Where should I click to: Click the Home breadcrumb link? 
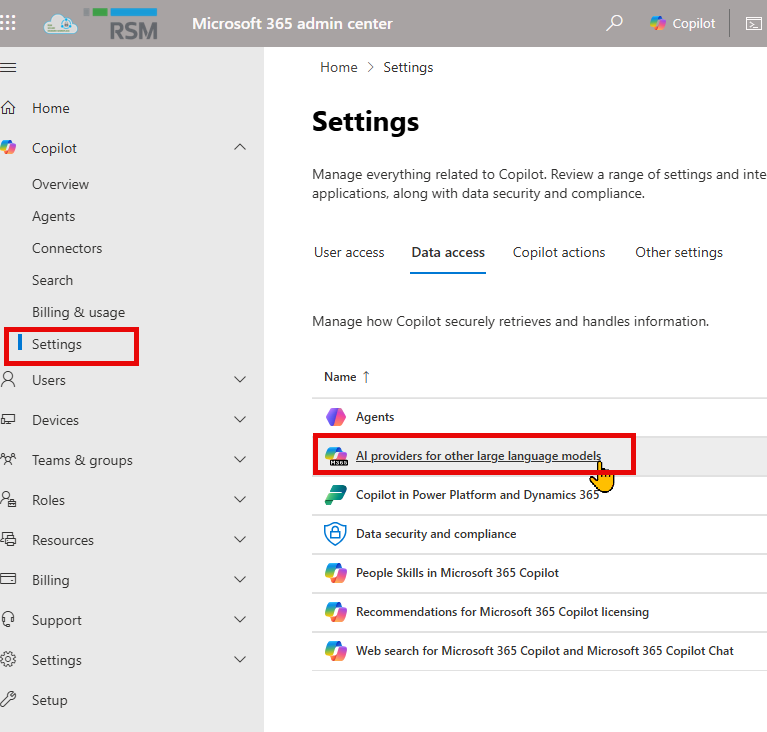point(338,67)
